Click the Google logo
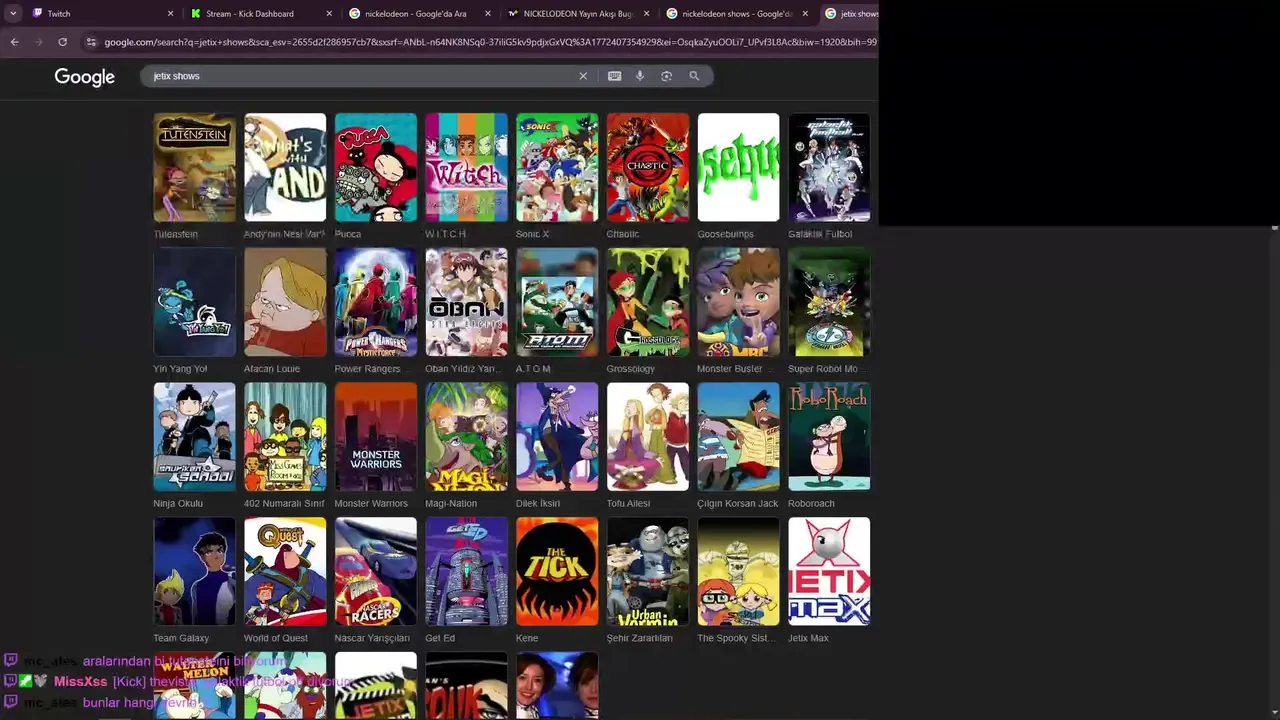This screenshot has width=1280, height=720. pos(85,77)
